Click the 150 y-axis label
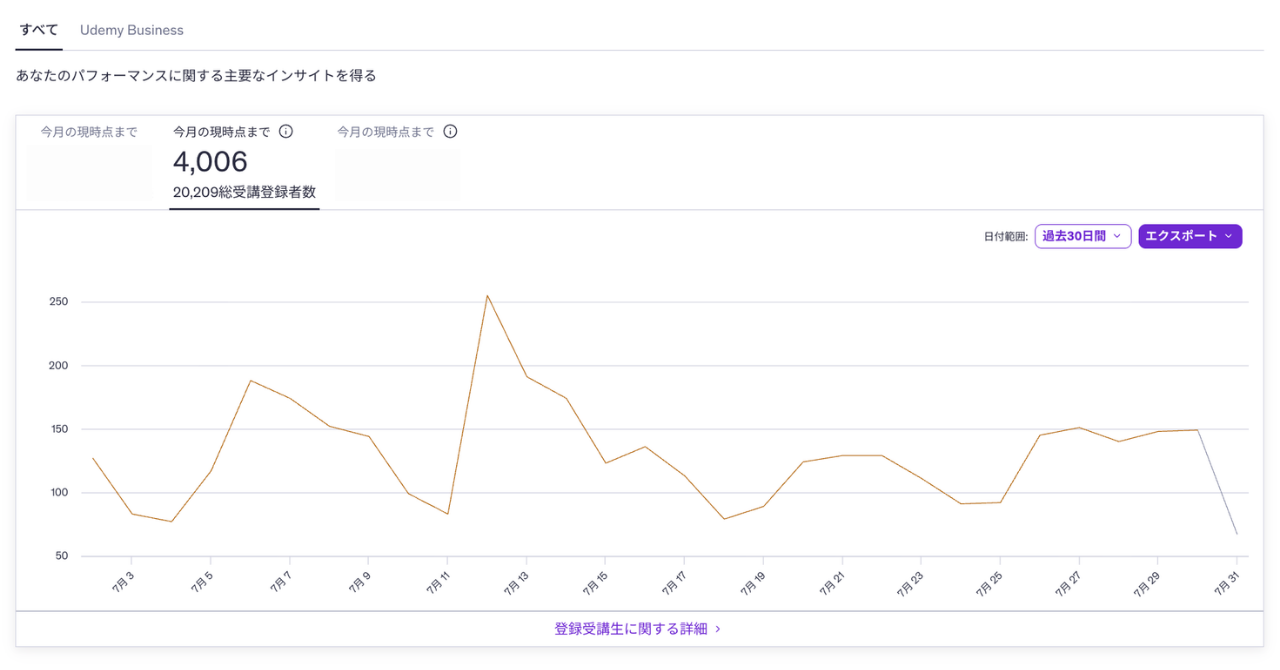The height and width of the screenshot is (670, 1280). click(58, 429)
